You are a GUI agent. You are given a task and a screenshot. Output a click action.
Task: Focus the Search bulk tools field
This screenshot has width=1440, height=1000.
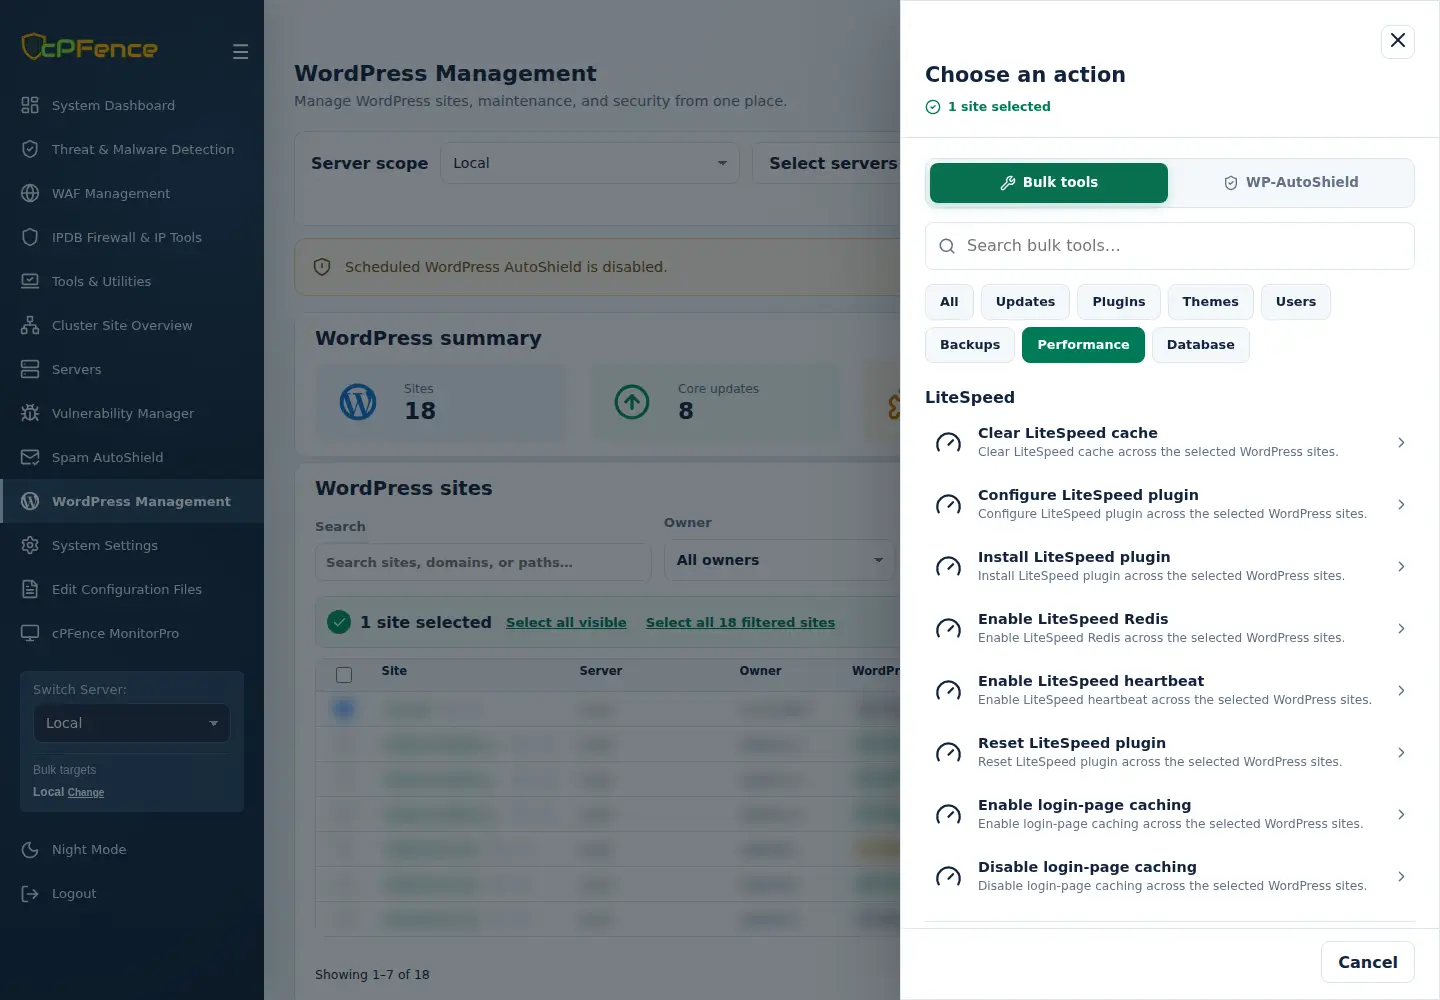[x=1170, y=246]
